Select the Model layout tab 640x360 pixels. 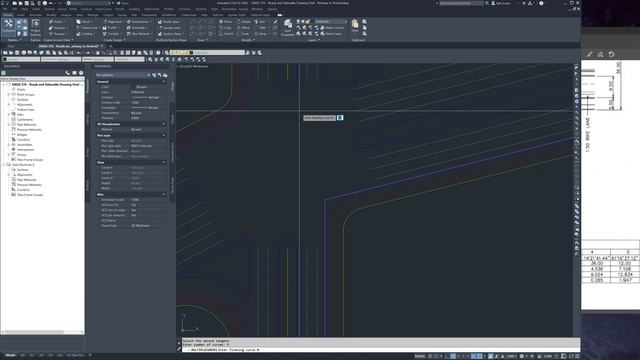pos(10,356)
